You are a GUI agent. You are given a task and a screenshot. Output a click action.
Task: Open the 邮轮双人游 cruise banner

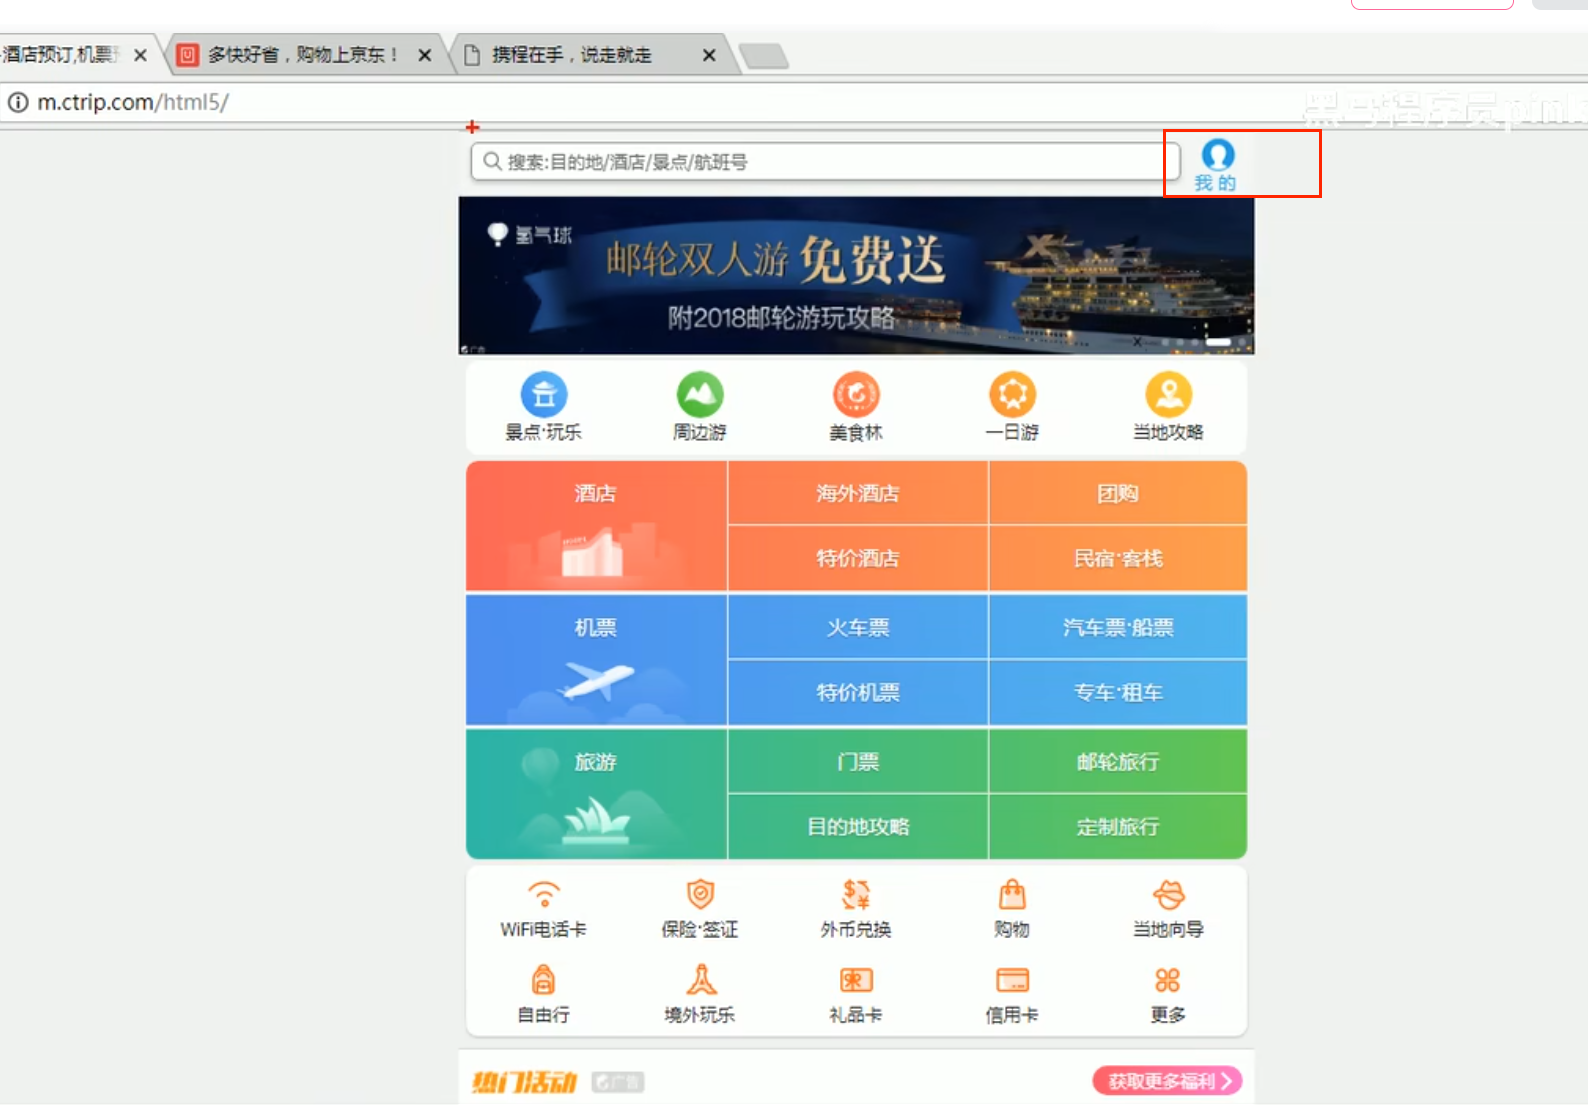pos(856,275)
